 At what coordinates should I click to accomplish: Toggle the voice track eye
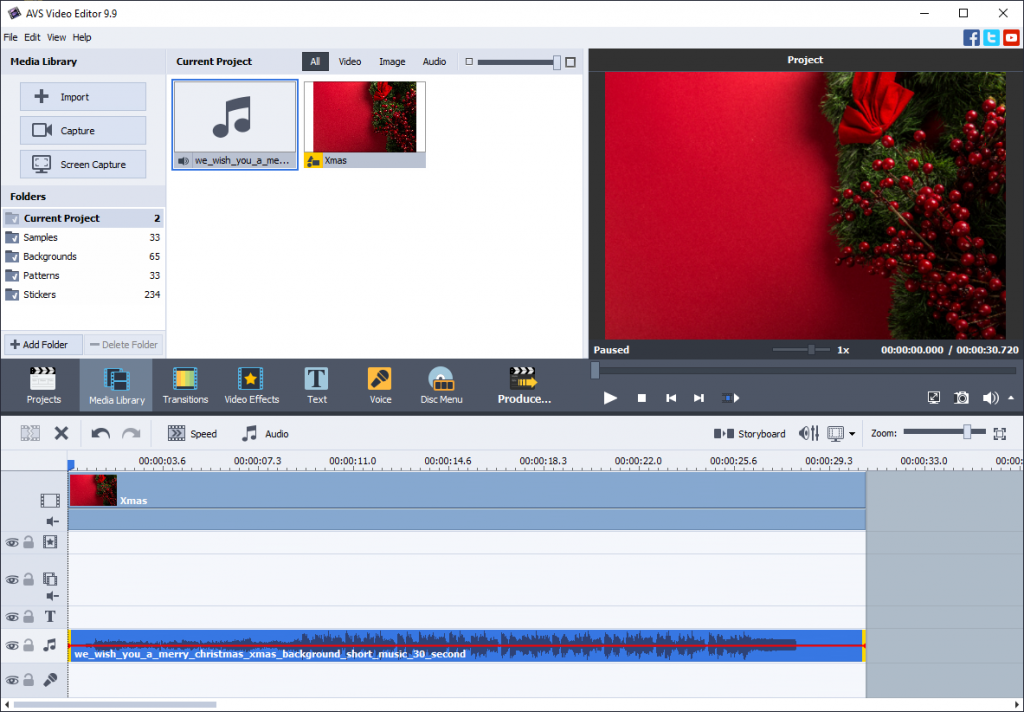12,680
